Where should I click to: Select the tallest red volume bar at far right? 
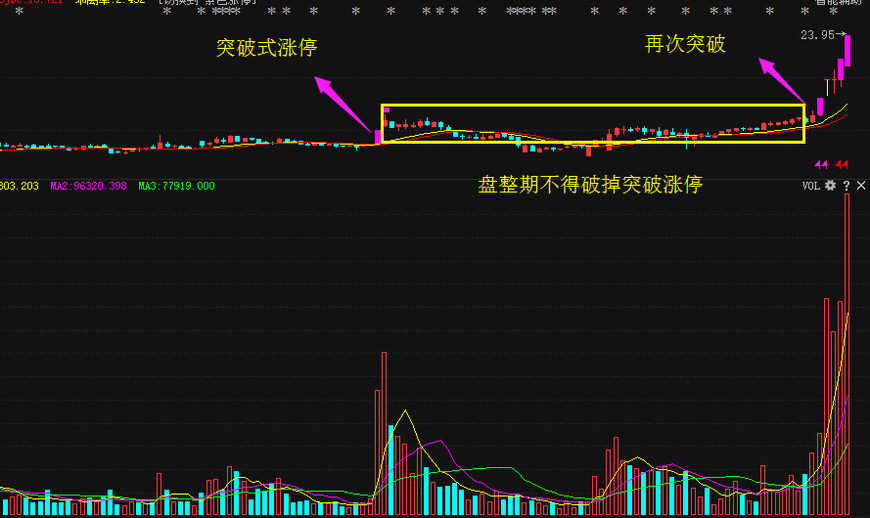click(x=847, y=355)
